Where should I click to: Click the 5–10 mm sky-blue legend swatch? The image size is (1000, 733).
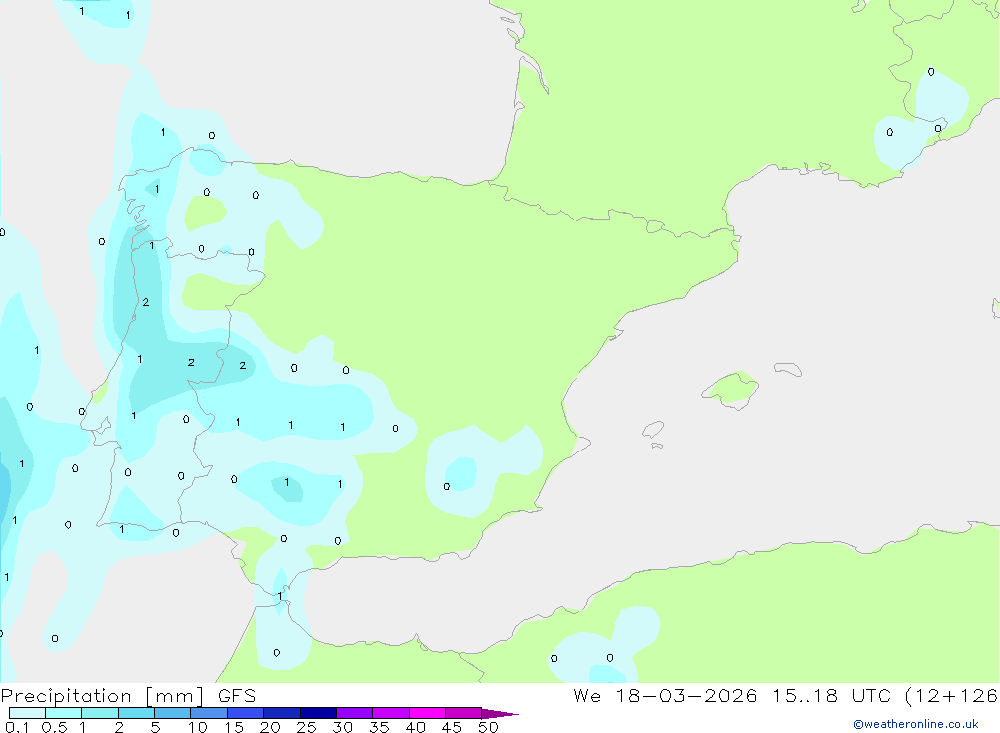(x=173, y=713)
